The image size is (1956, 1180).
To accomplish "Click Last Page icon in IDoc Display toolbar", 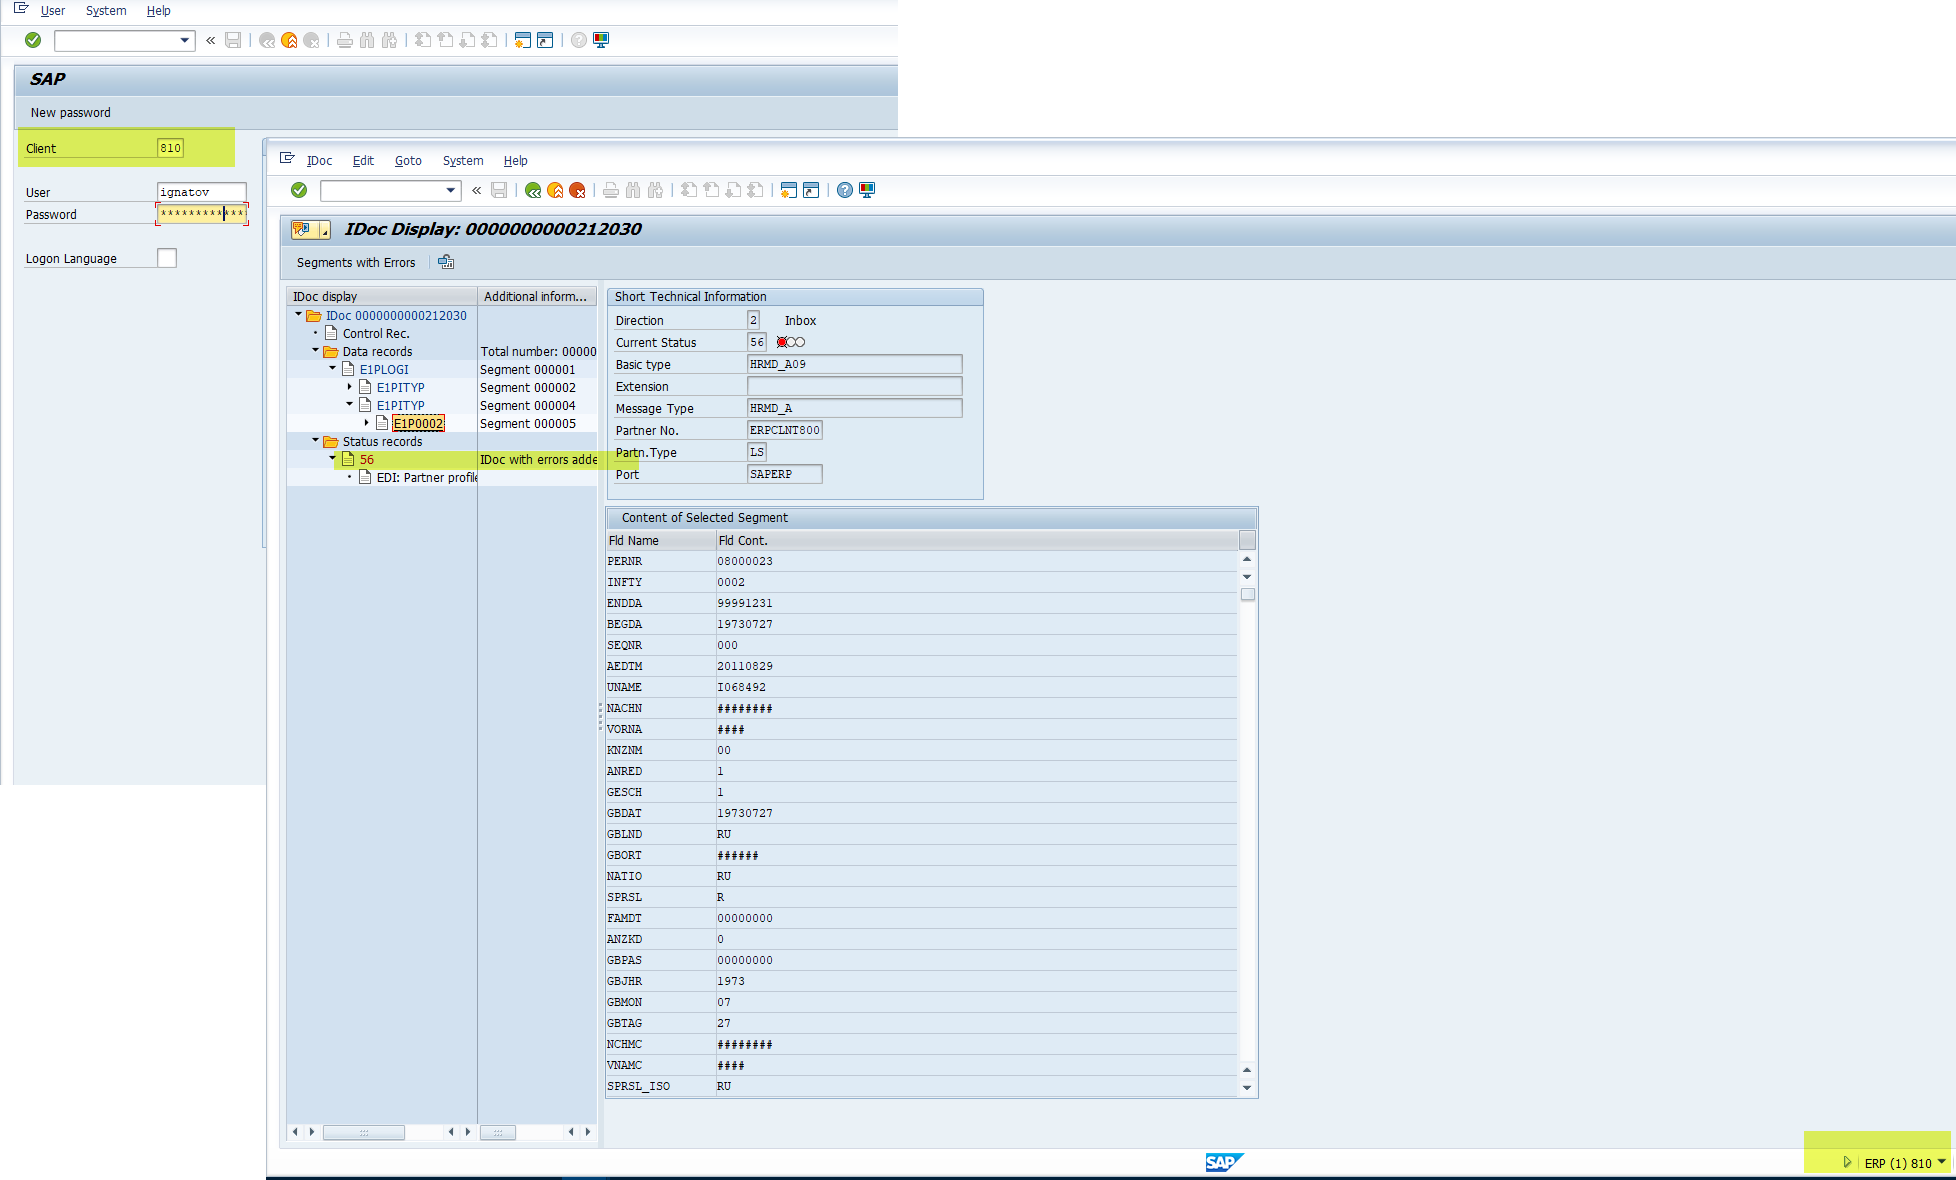I will (755, 190).
